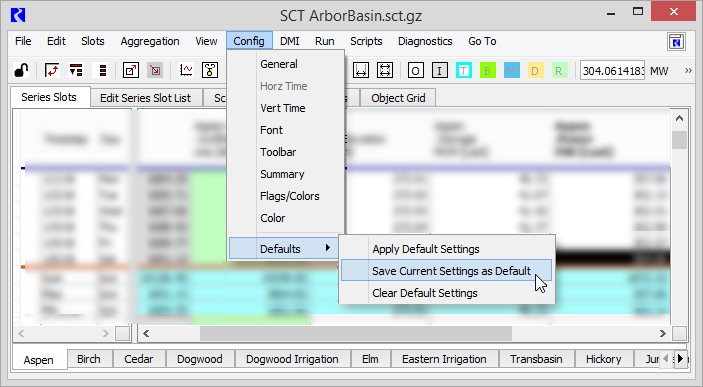The width and height of the screenshot is (703, 387).
Task: Click the object diagram icon beside the plot icon
Action: coord(210,70)
